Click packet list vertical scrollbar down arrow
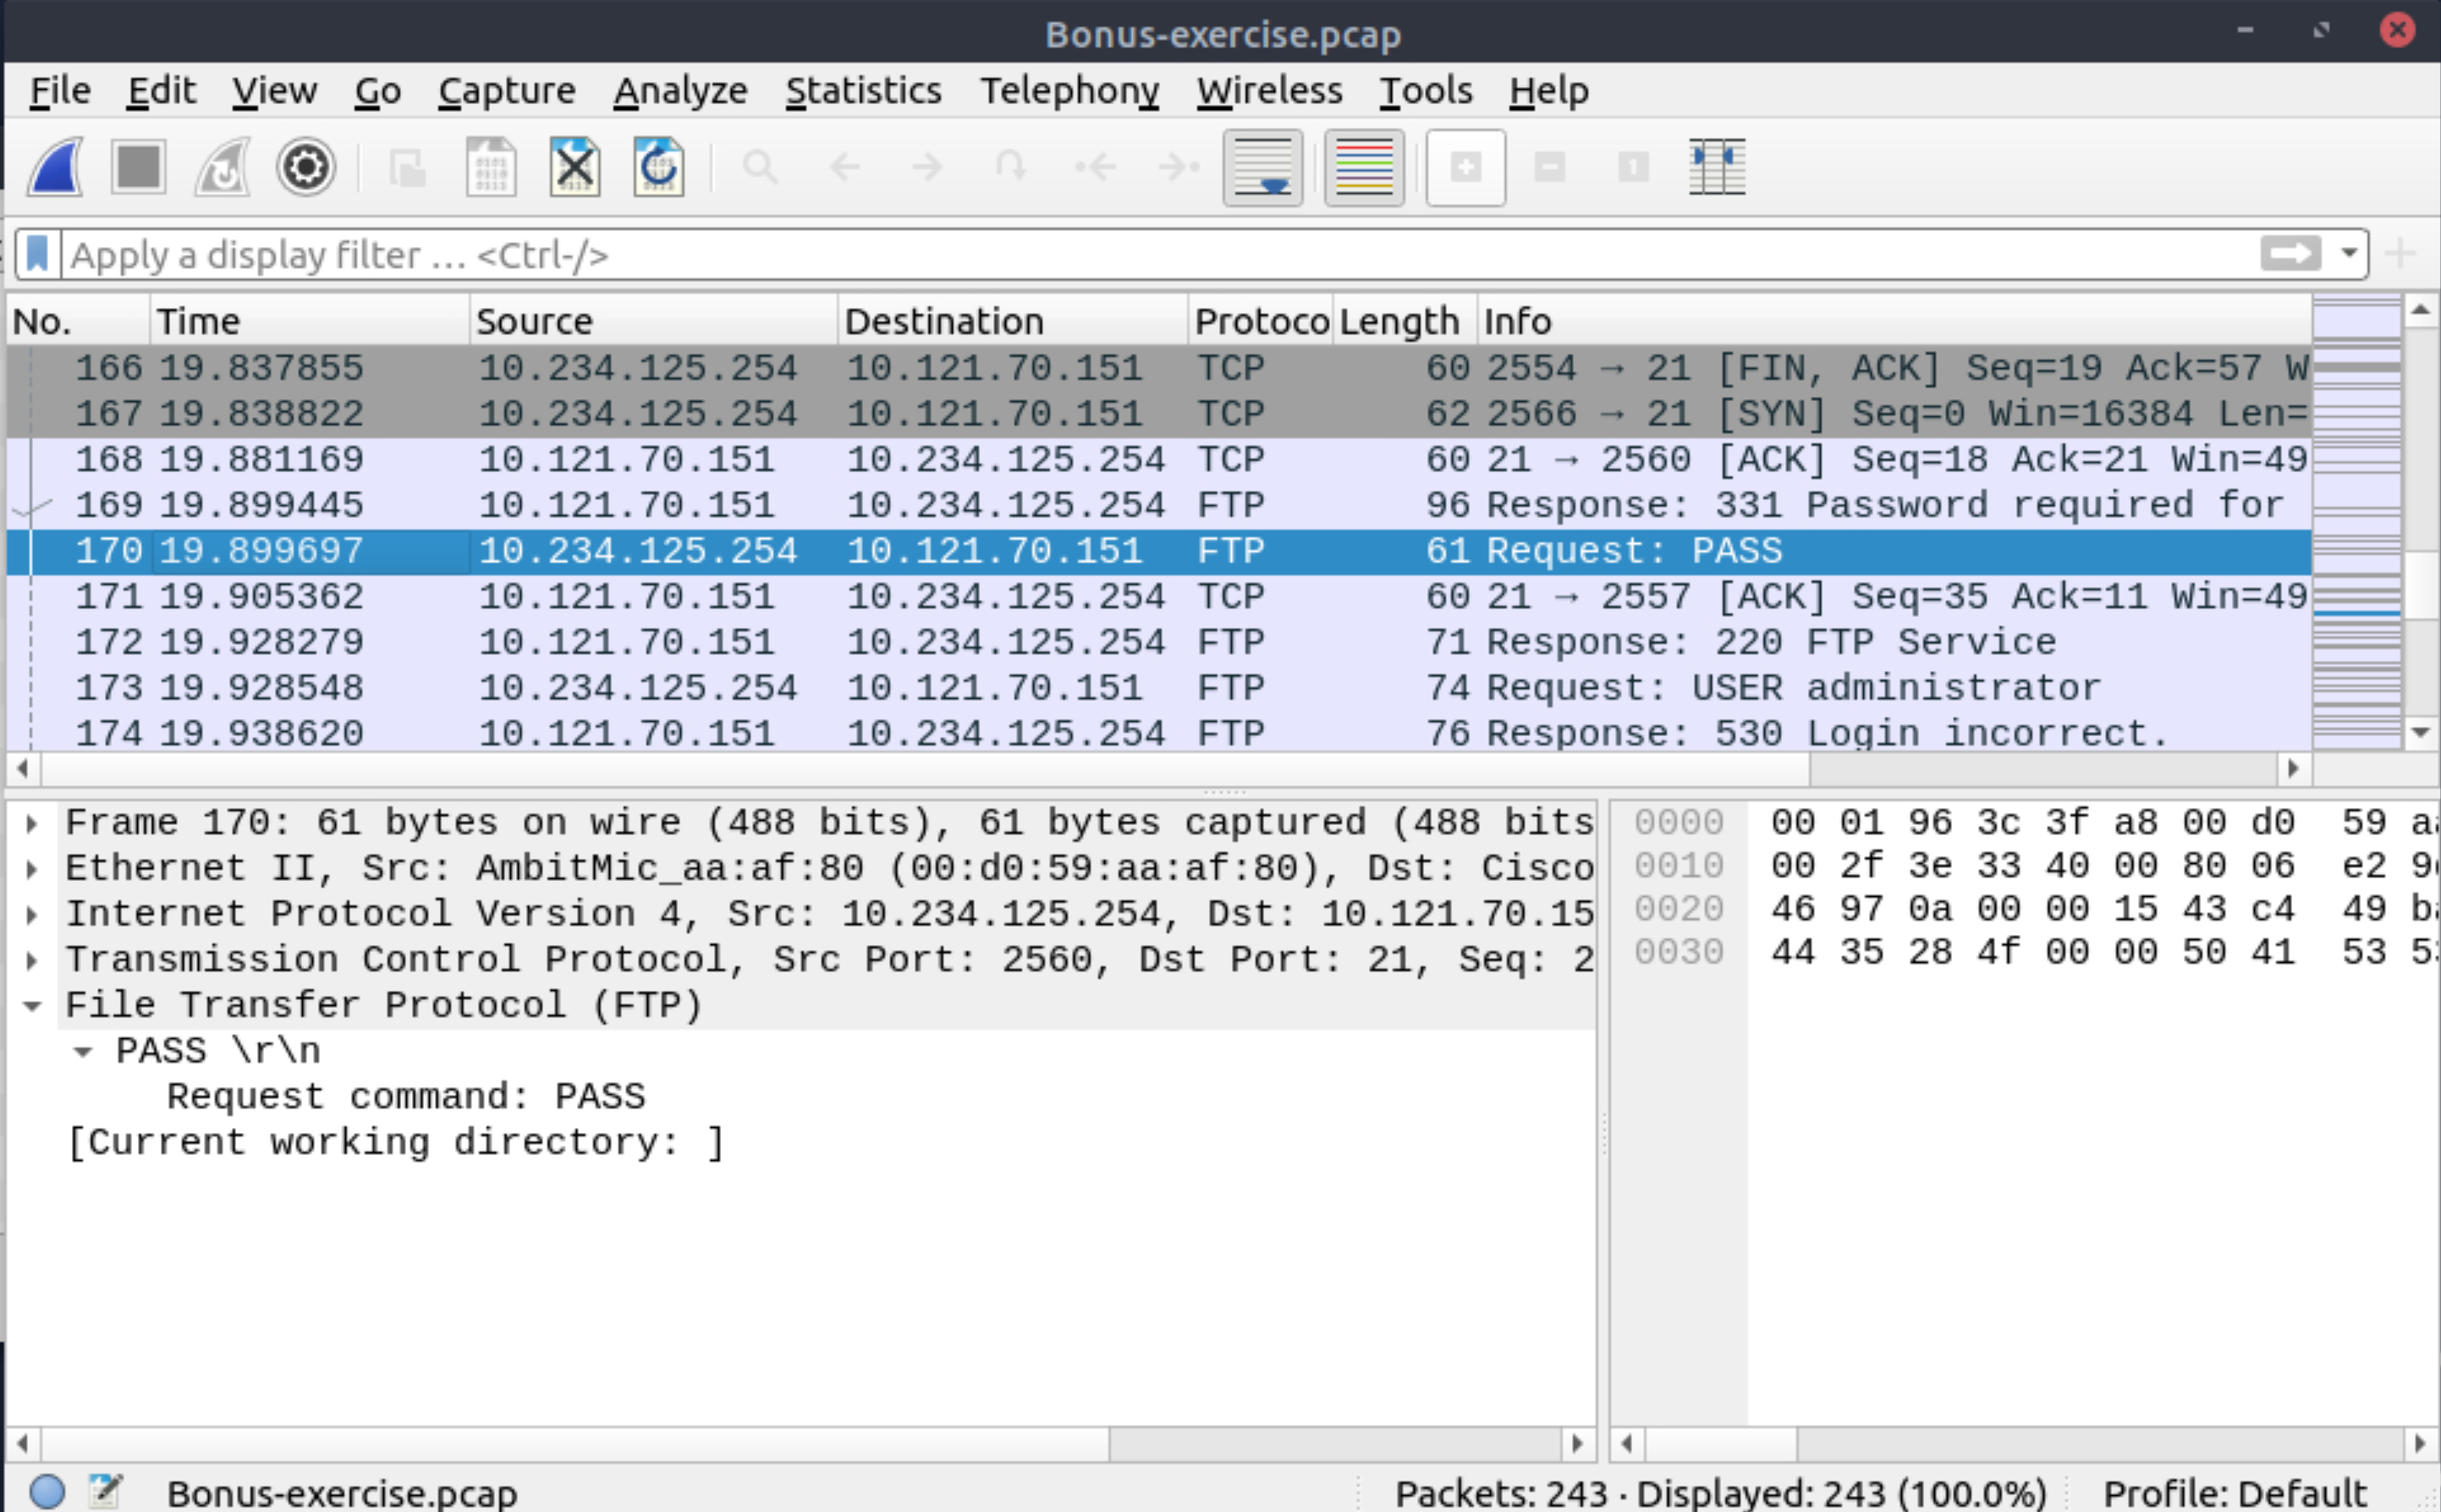 [2420, 732]
